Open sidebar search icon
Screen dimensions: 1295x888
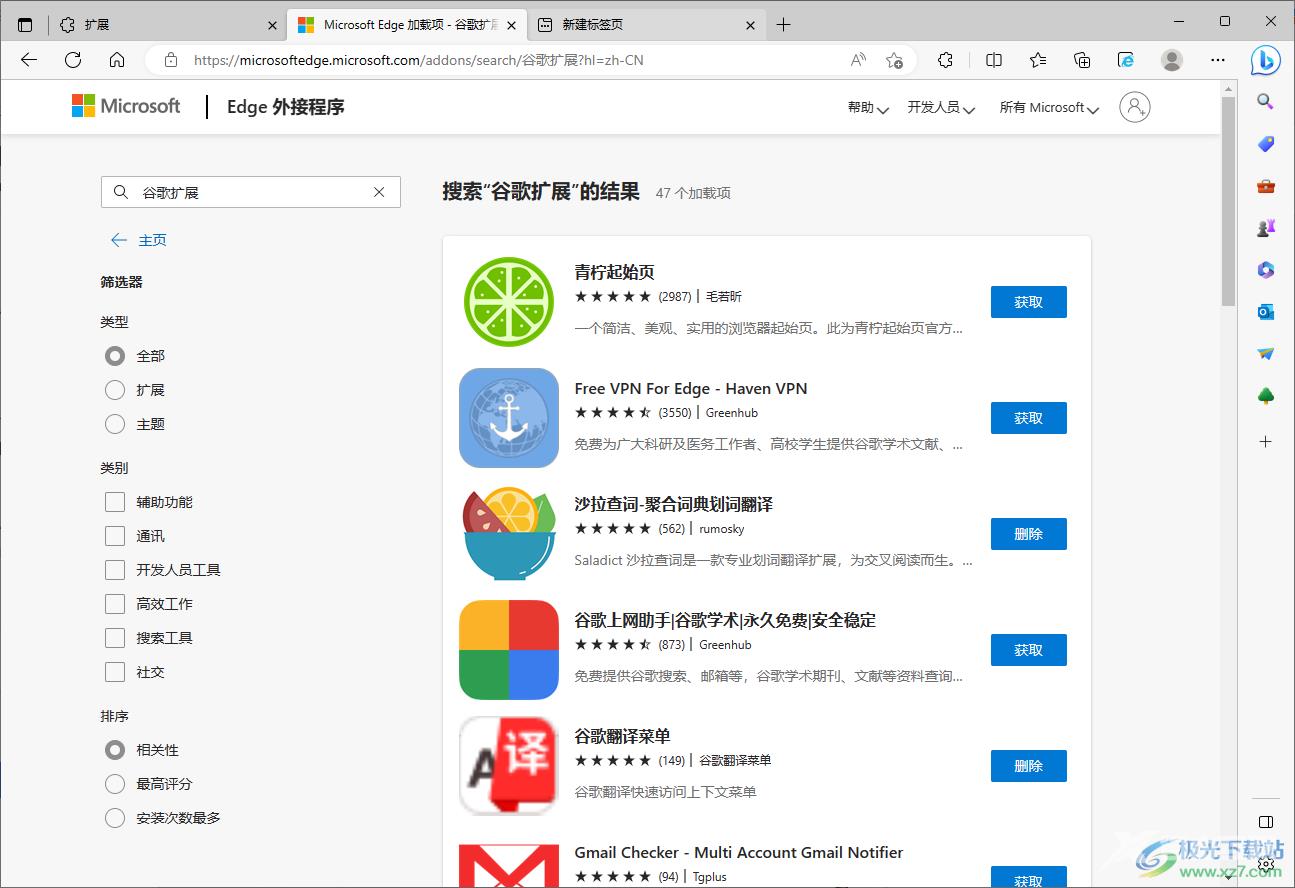tap(1266, 102)
